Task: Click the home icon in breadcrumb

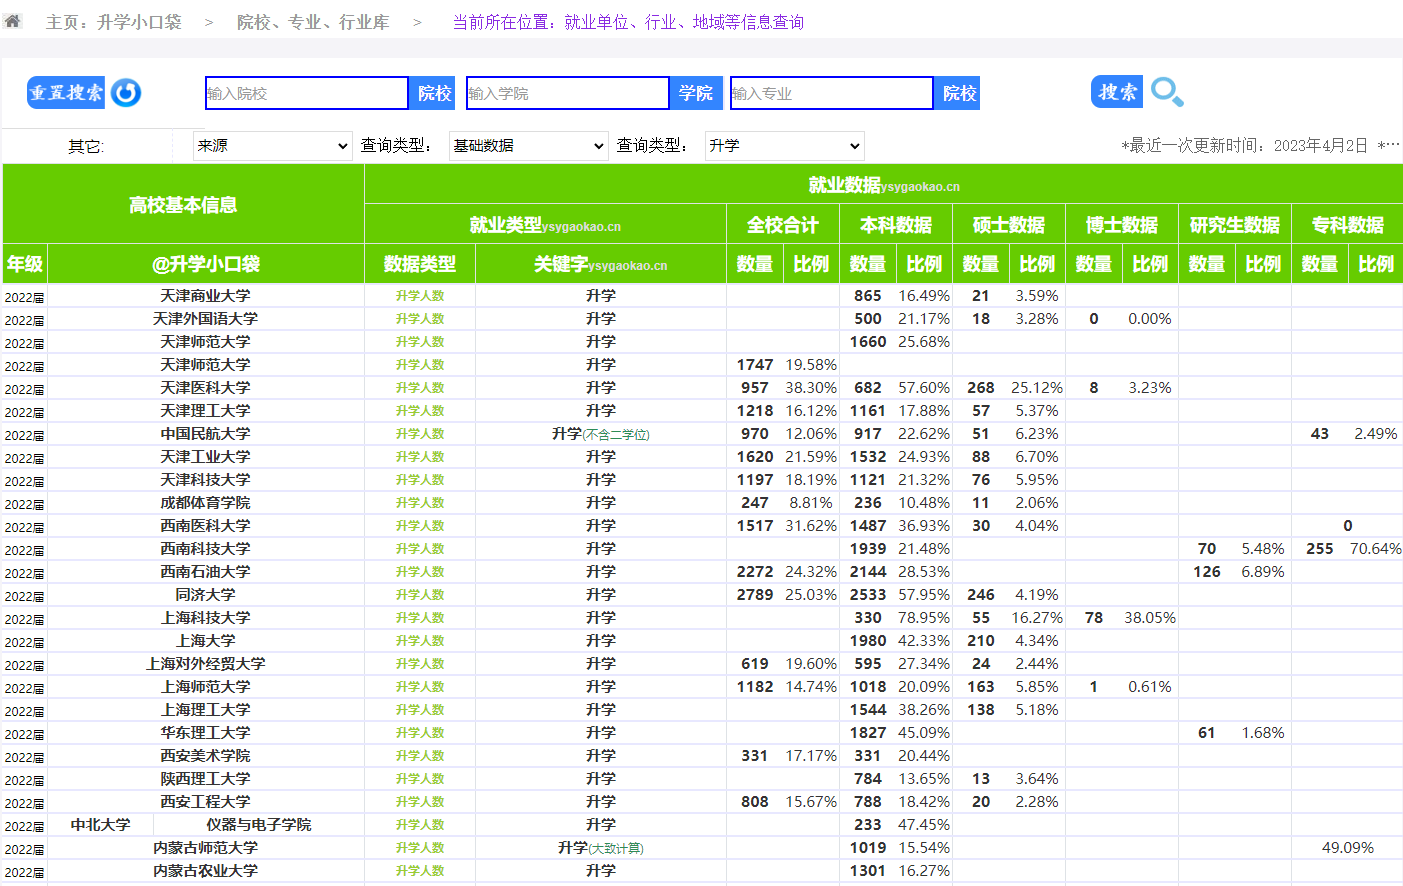Action: pyautogui.click(x=13, y=21)
